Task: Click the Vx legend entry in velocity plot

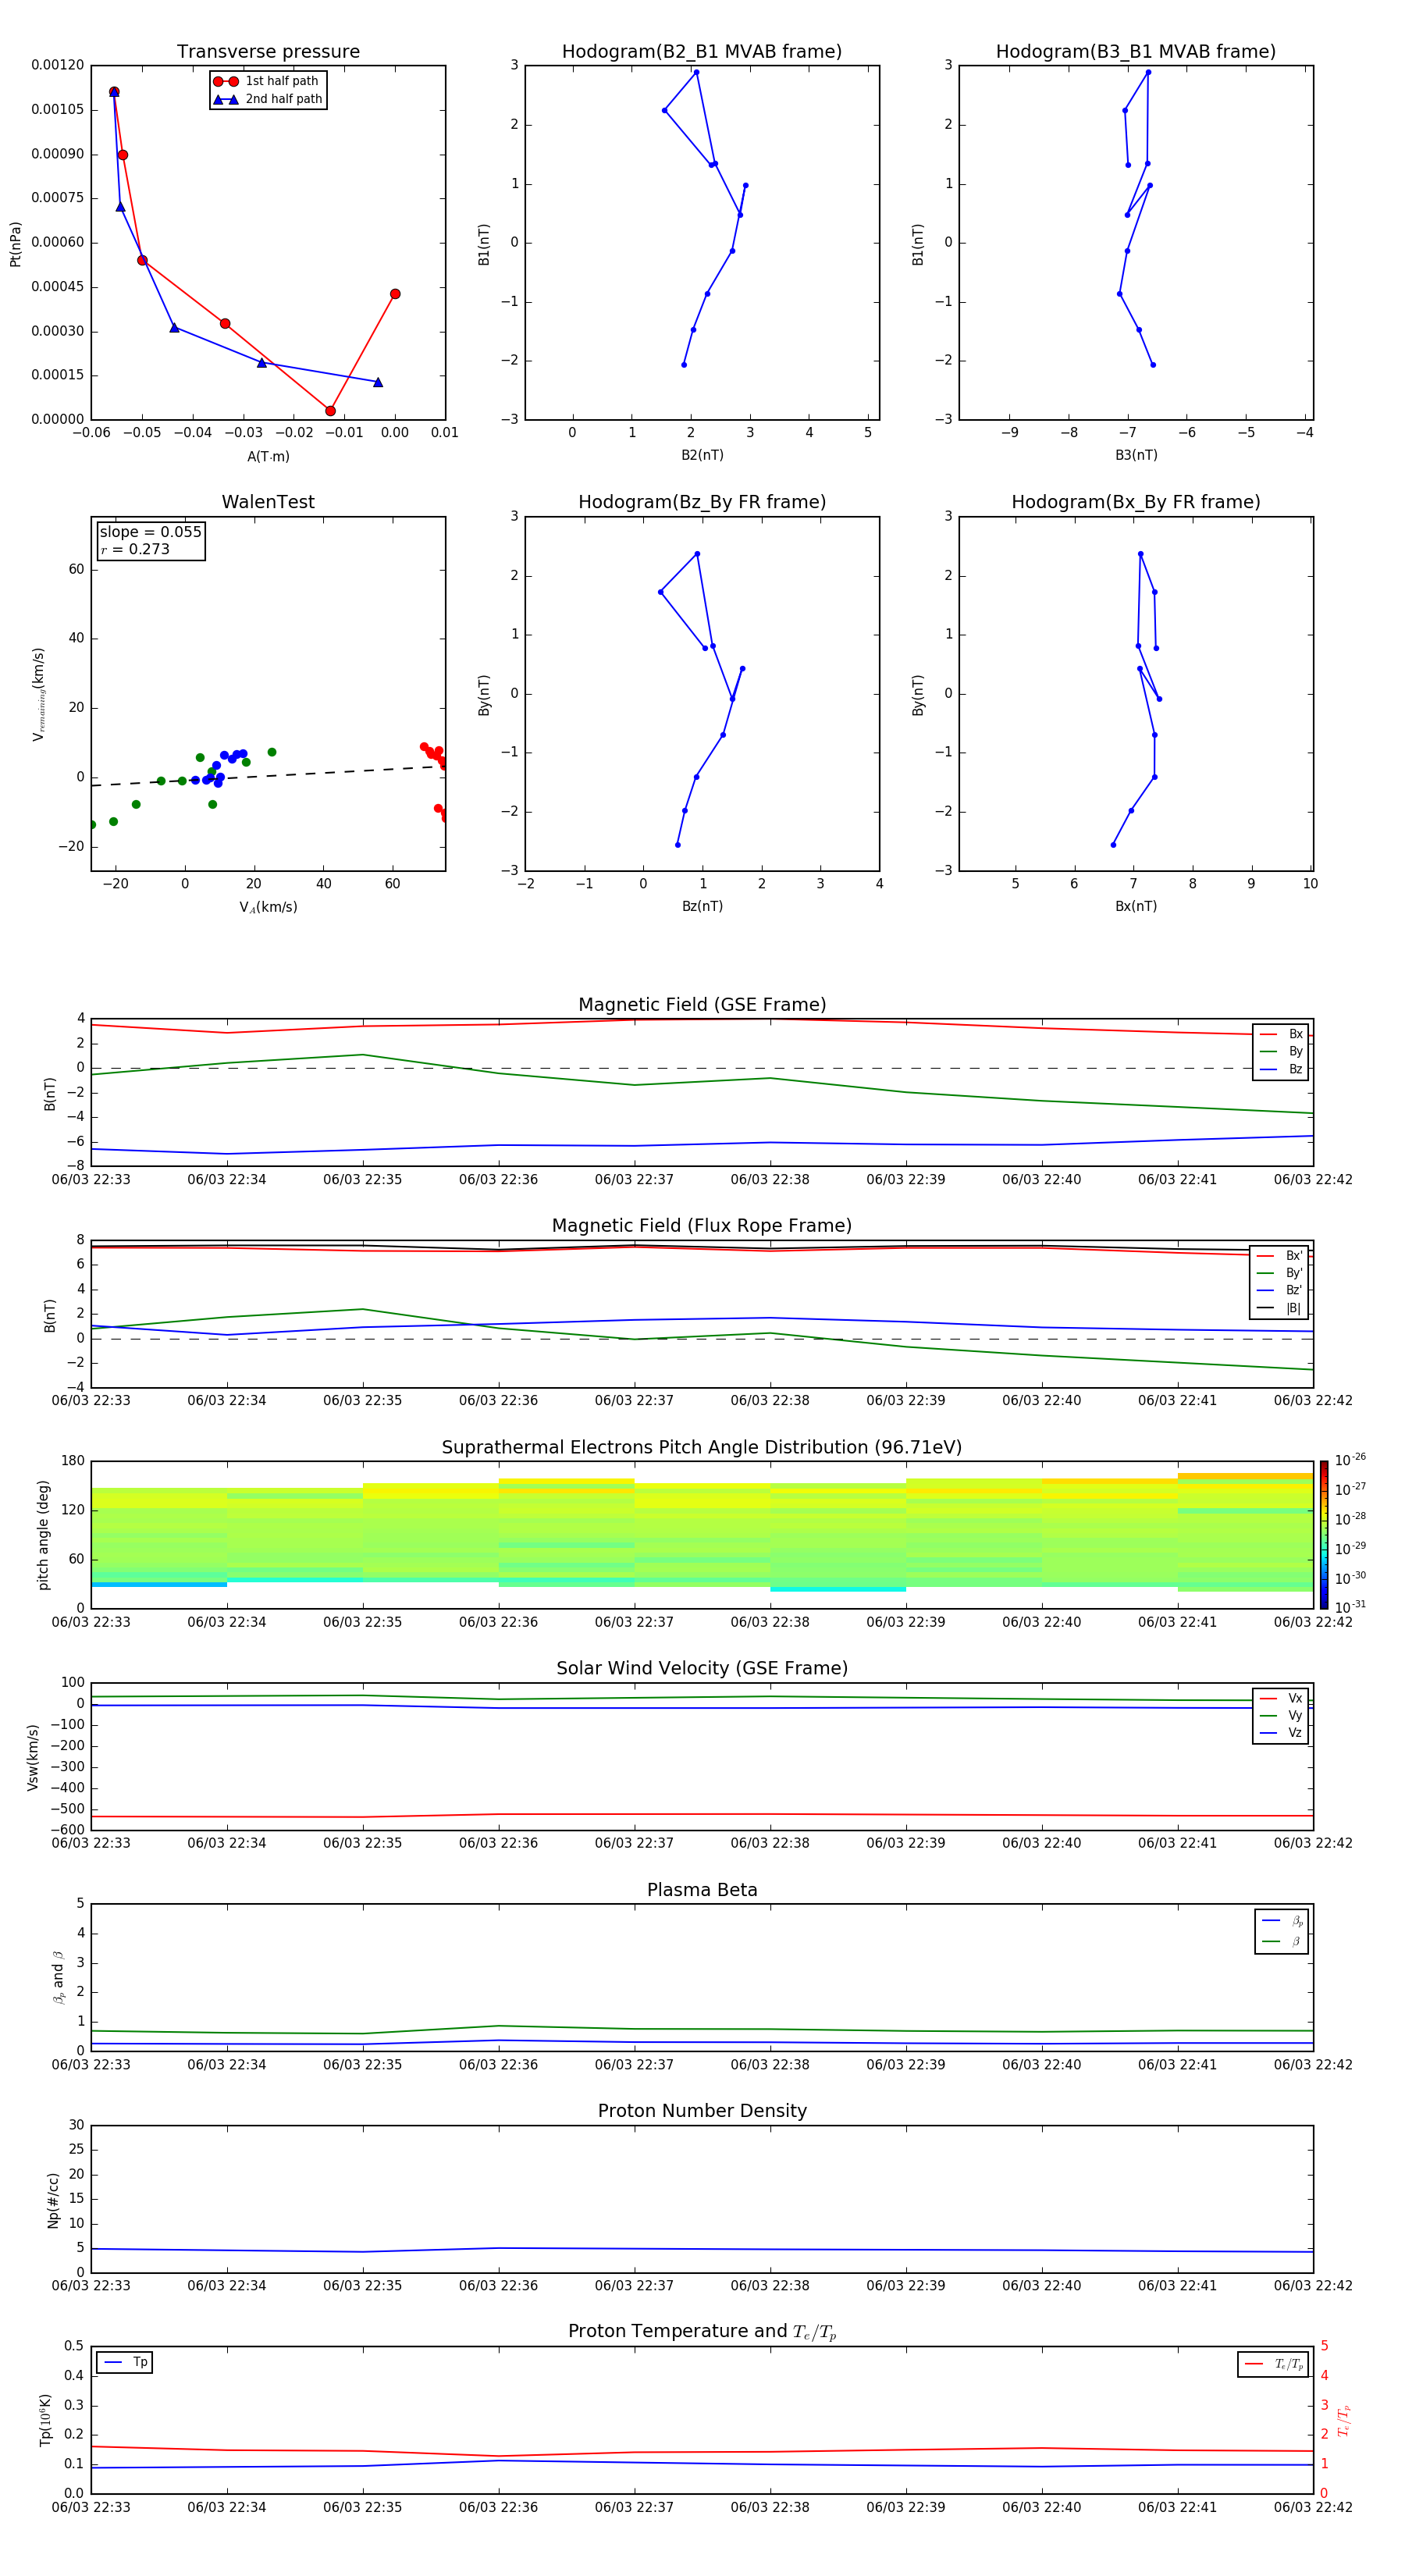Action: 1281,1698
